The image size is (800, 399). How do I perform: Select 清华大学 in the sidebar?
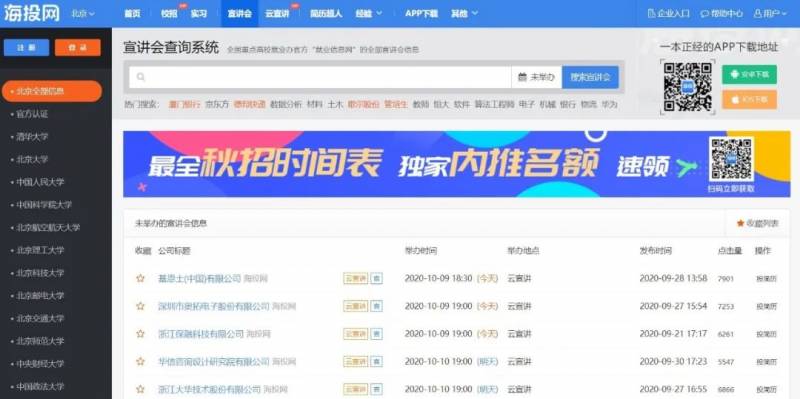coord(32,137)
